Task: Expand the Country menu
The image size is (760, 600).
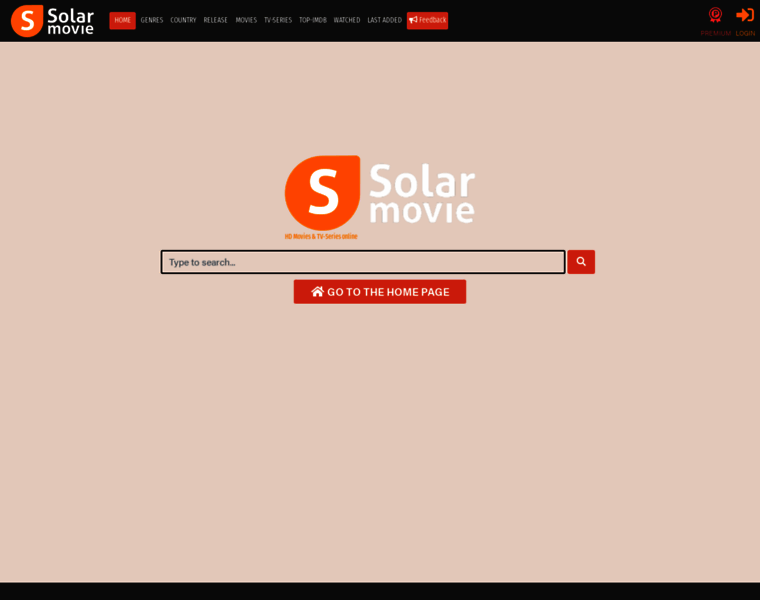Action: (183, 20)
